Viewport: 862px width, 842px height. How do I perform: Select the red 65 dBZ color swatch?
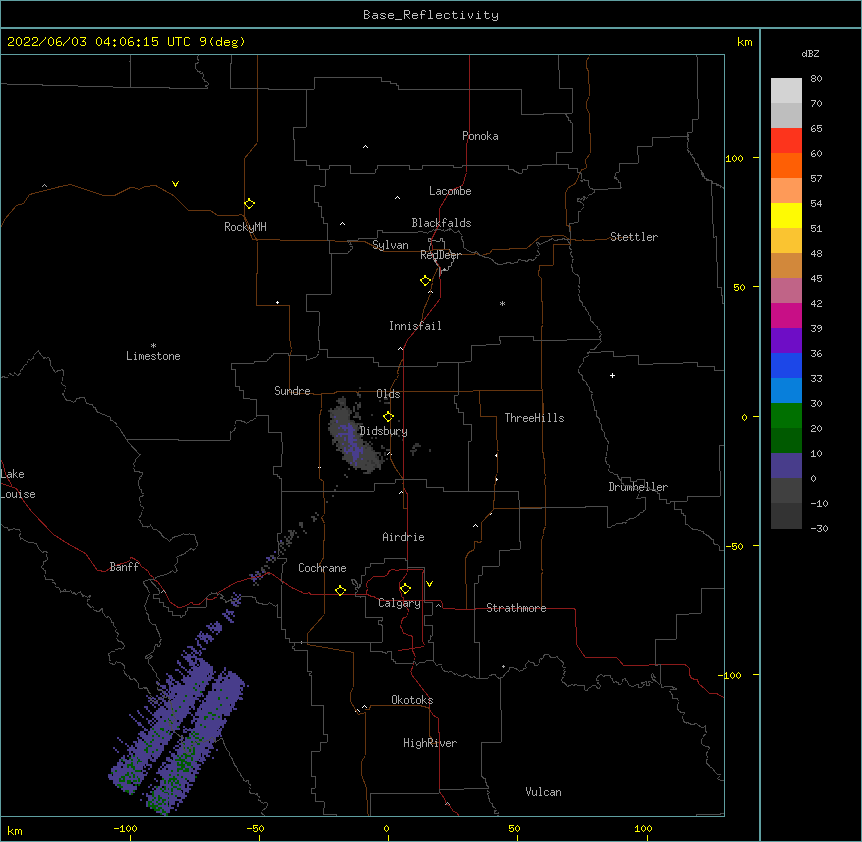pos(786,141)
